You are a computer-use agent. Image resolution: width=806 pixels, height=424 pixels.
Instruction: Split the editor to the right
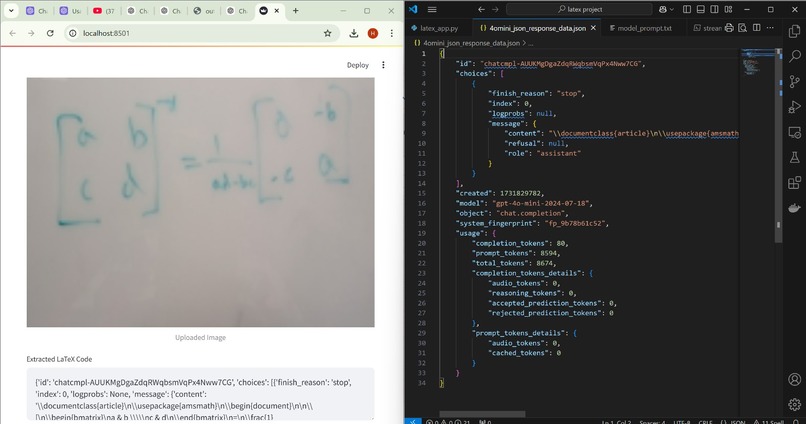point(757,28)
